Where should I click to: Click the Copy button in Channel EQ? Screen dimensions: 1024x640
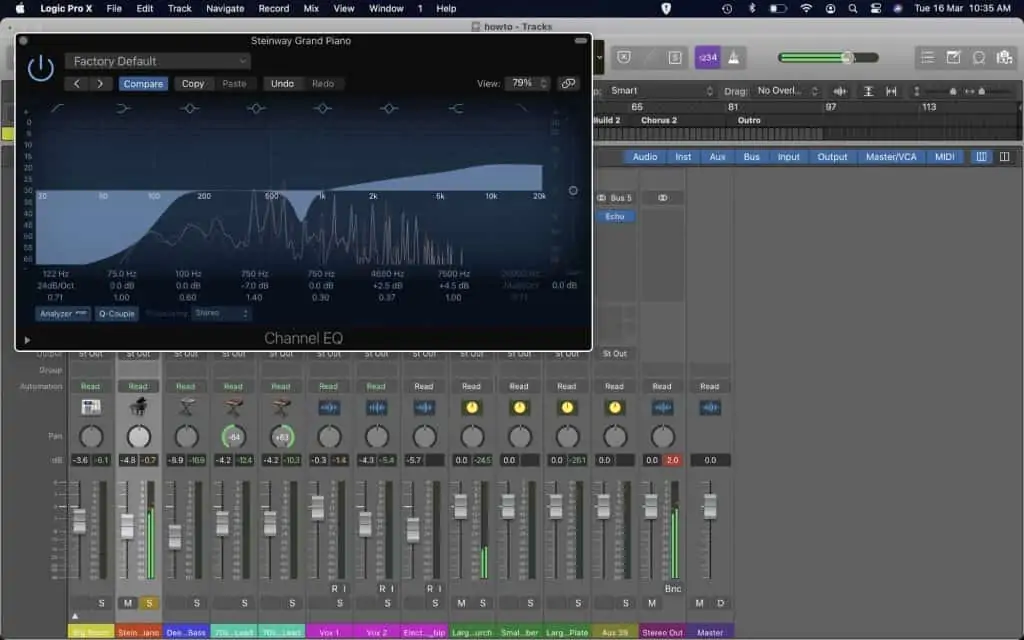pos(193,84)
